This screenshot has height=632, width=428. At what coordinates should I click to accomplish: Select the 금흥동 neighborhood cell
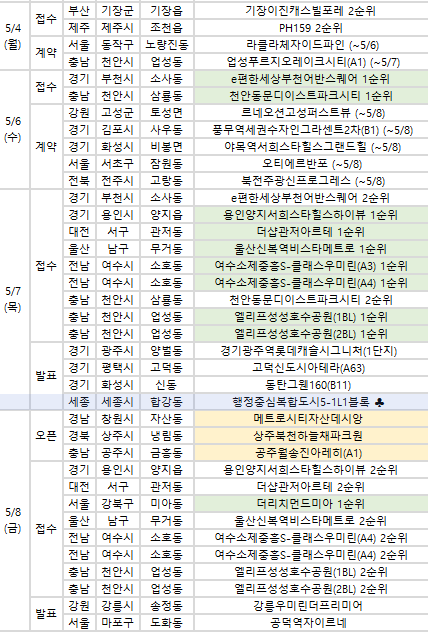coord(166,453)
